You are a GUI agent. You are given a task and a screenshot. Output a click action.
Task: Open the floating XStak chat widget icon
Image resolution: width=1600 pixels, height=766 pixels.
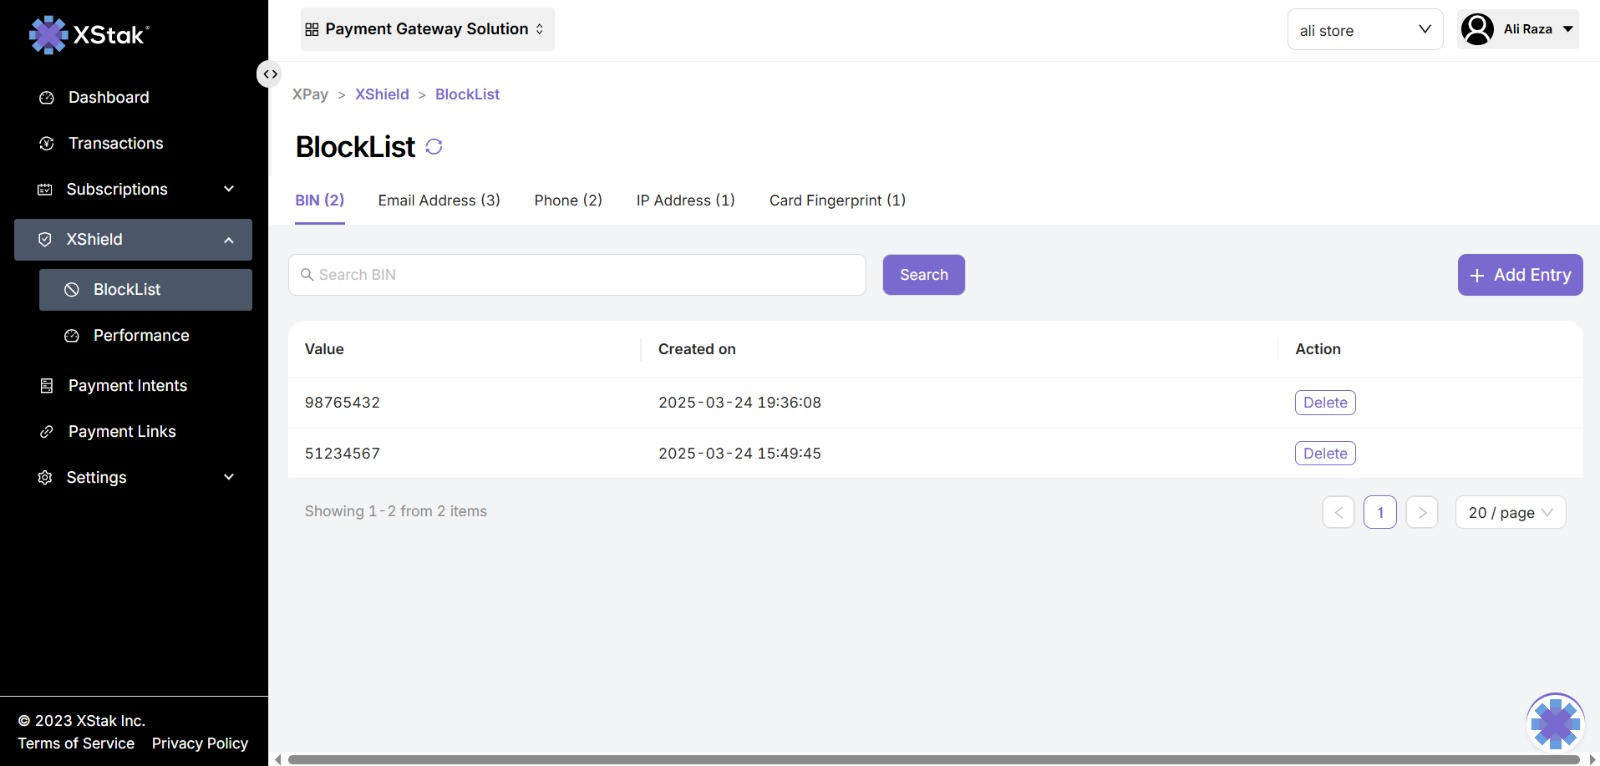pos(1555,722)
